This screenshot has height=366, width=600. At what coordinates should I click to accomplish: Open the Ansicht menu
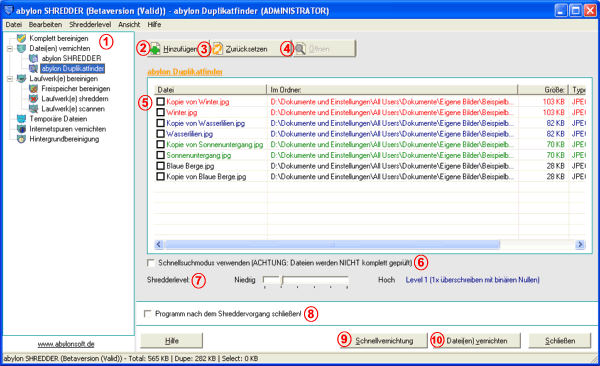point(129,25)
